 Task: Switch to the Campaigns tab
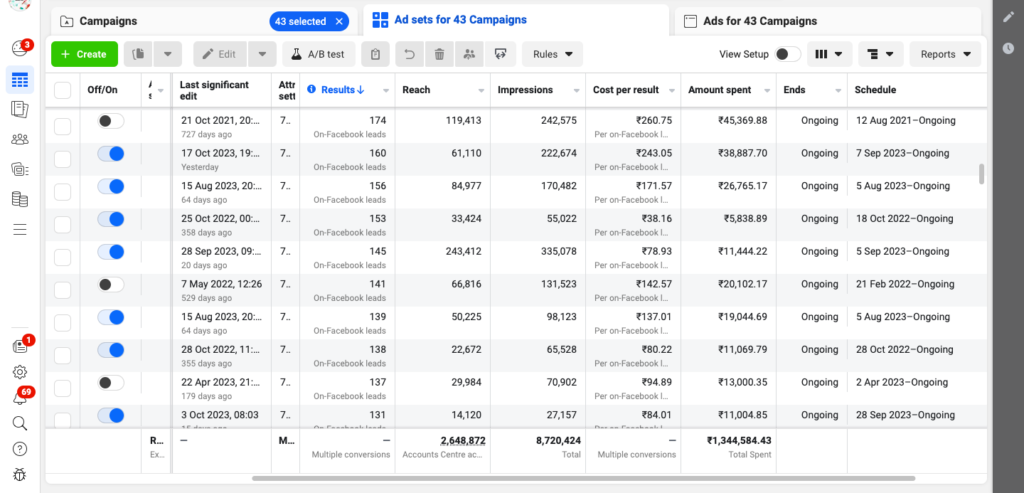(108, 21)
